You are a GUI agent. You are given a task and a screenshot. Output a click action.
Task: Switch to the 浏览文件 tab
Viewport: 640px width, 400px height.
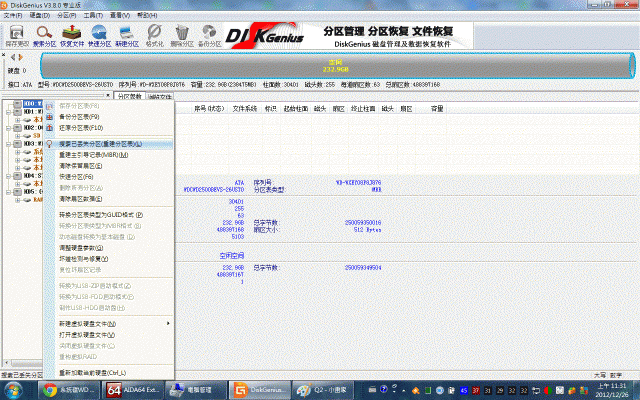160,97
